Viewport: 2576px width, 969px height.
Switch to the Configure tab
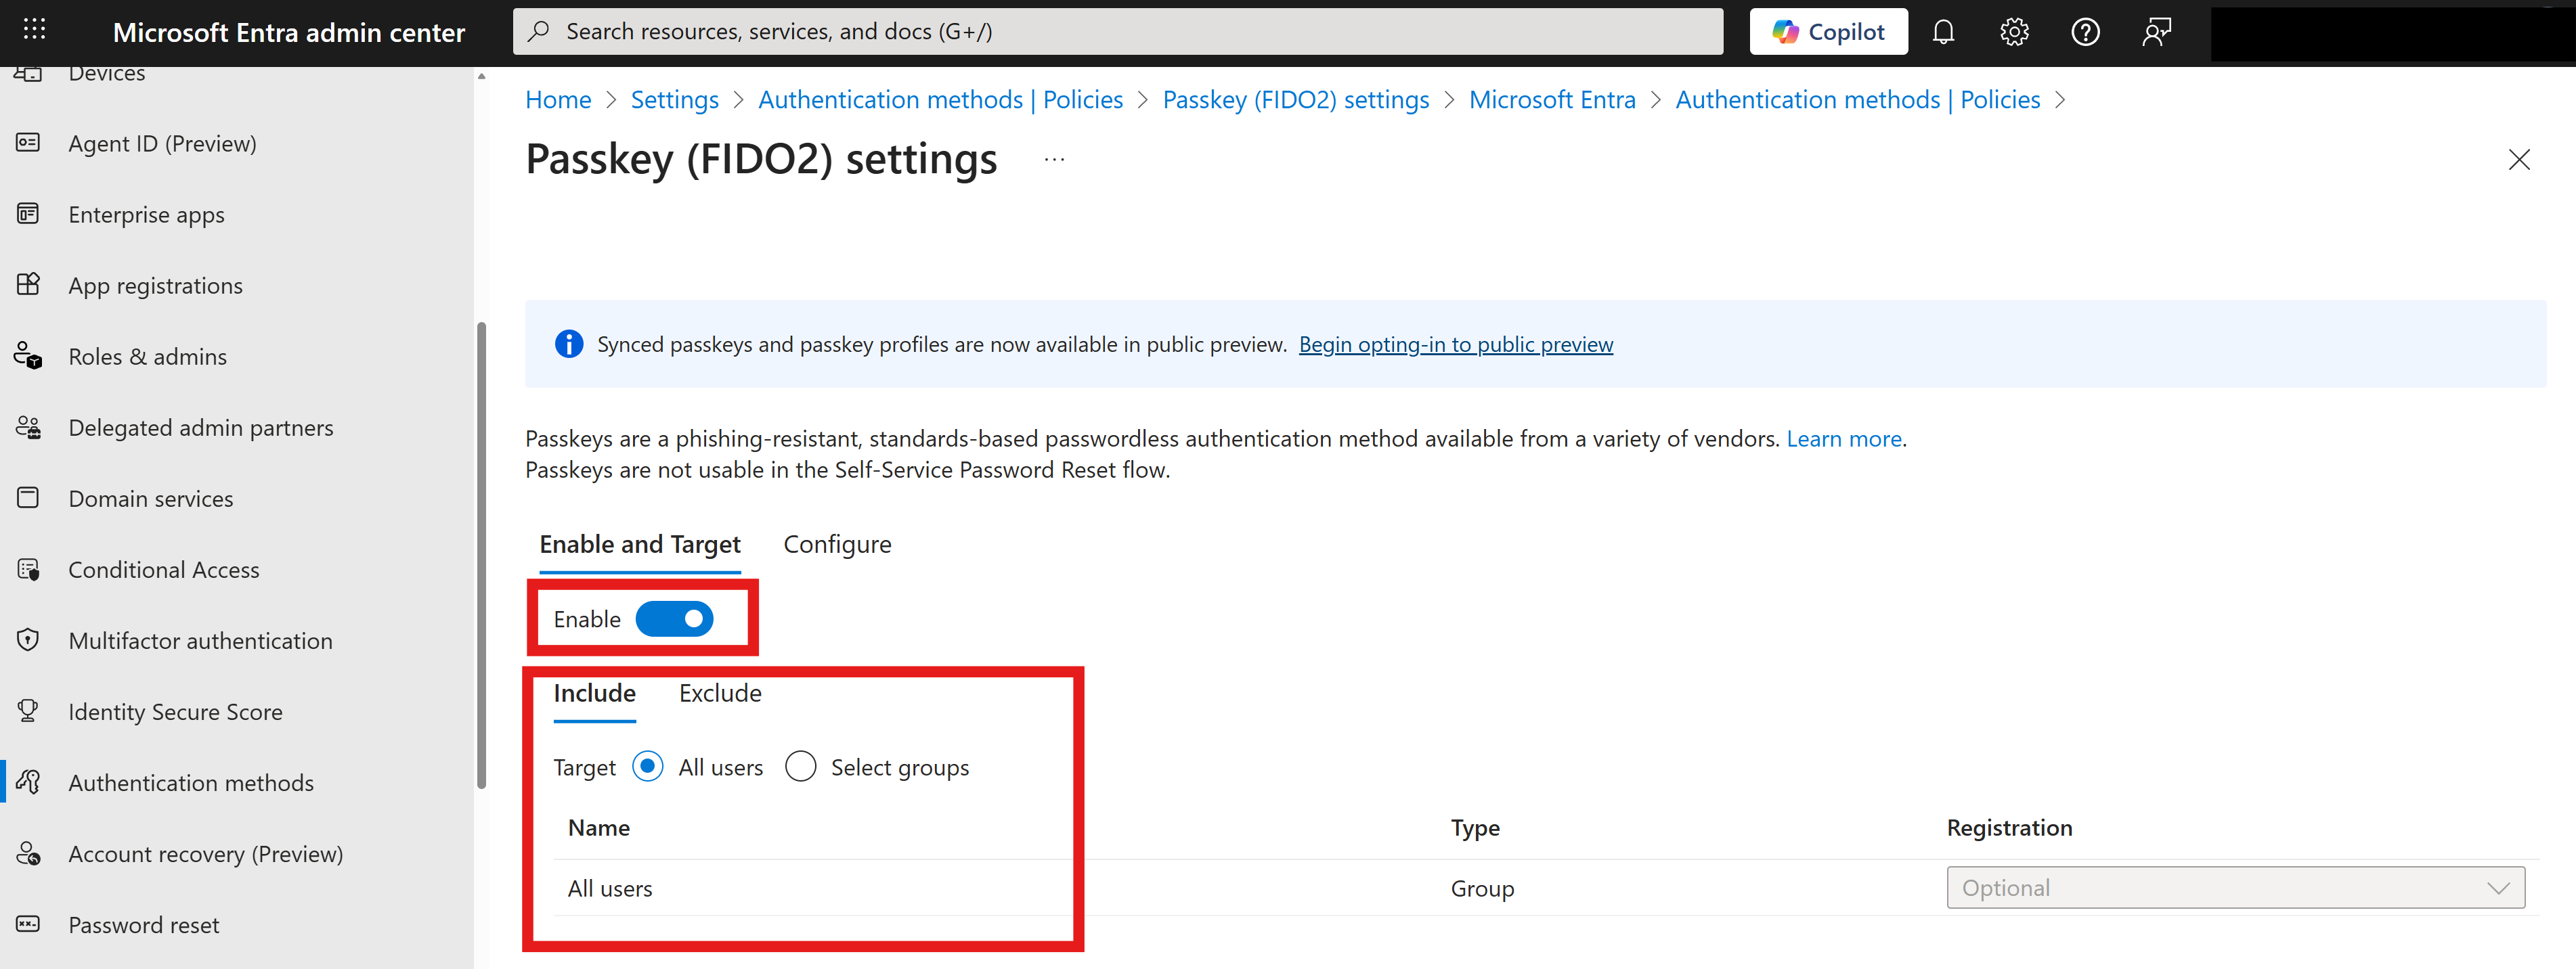pos(837,544)
